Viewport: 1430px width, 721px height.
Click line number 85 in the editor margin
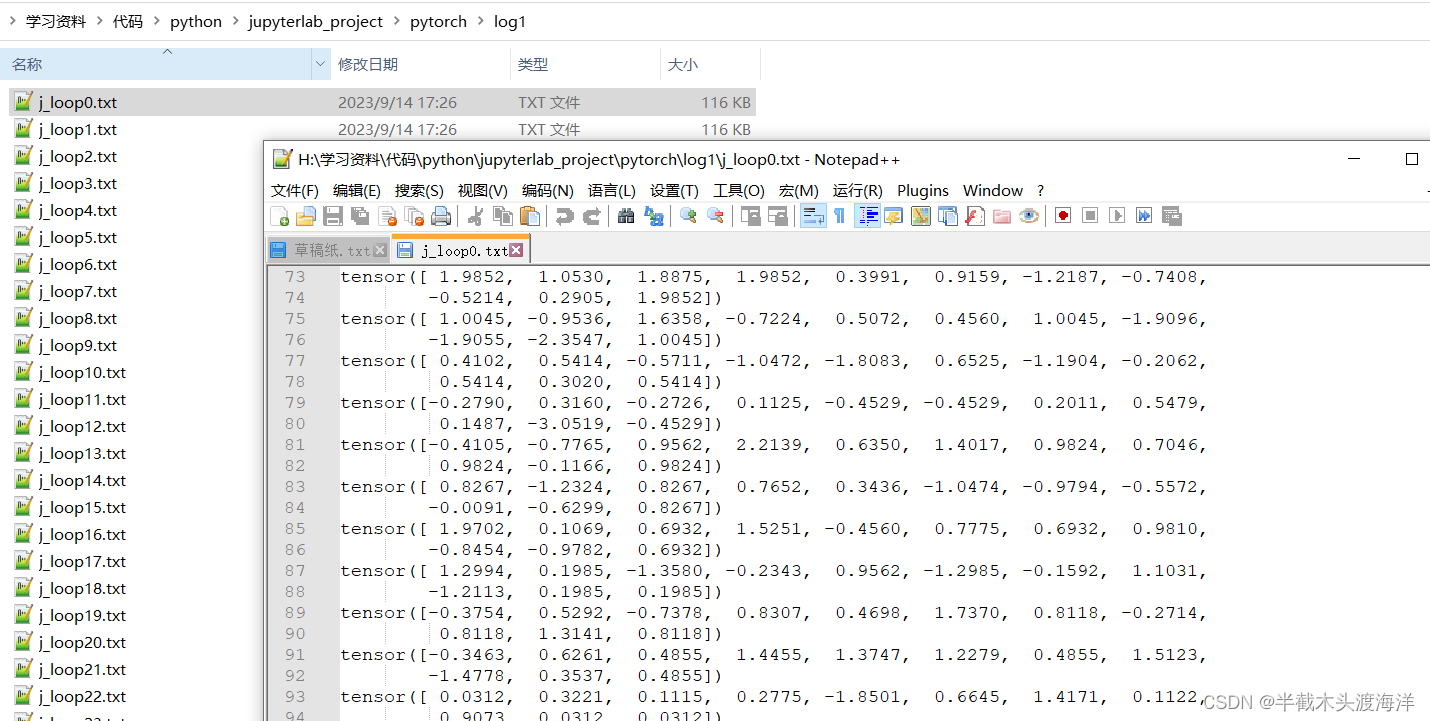(294, 529)
